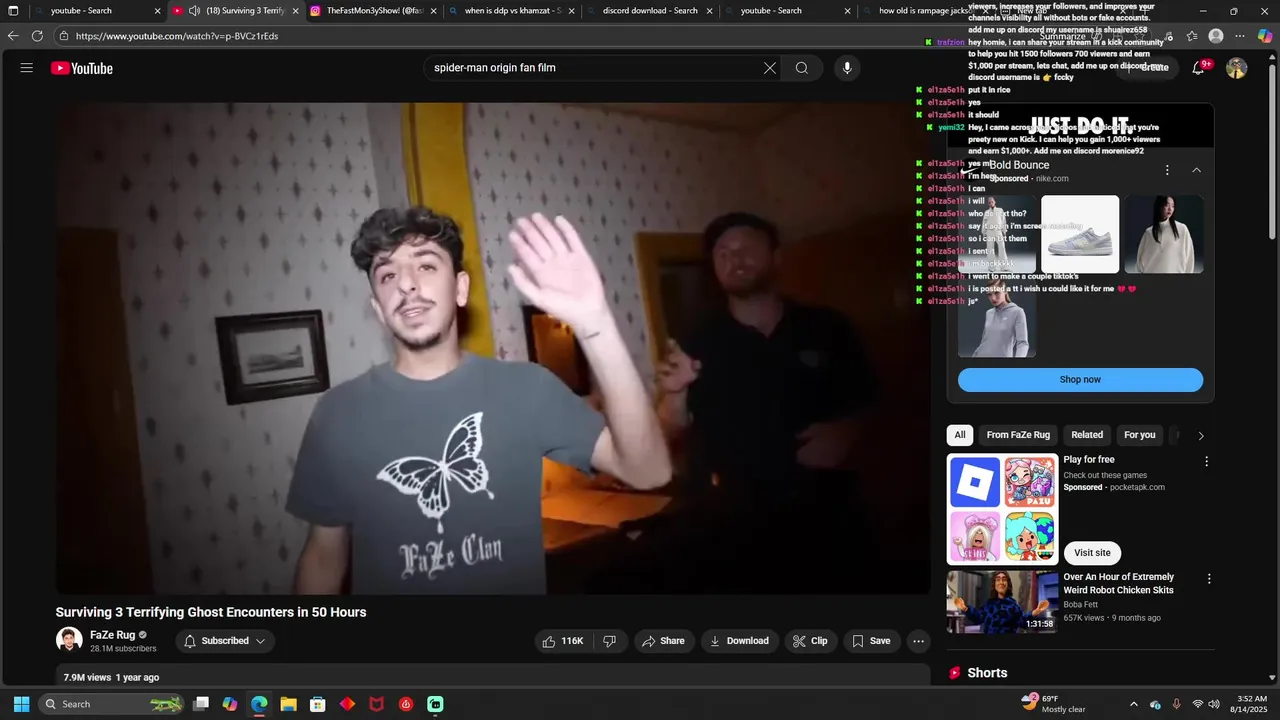
Task: Open options for Bold Bounce ad
Action: pyautogui.click(x=1167, y=170)
